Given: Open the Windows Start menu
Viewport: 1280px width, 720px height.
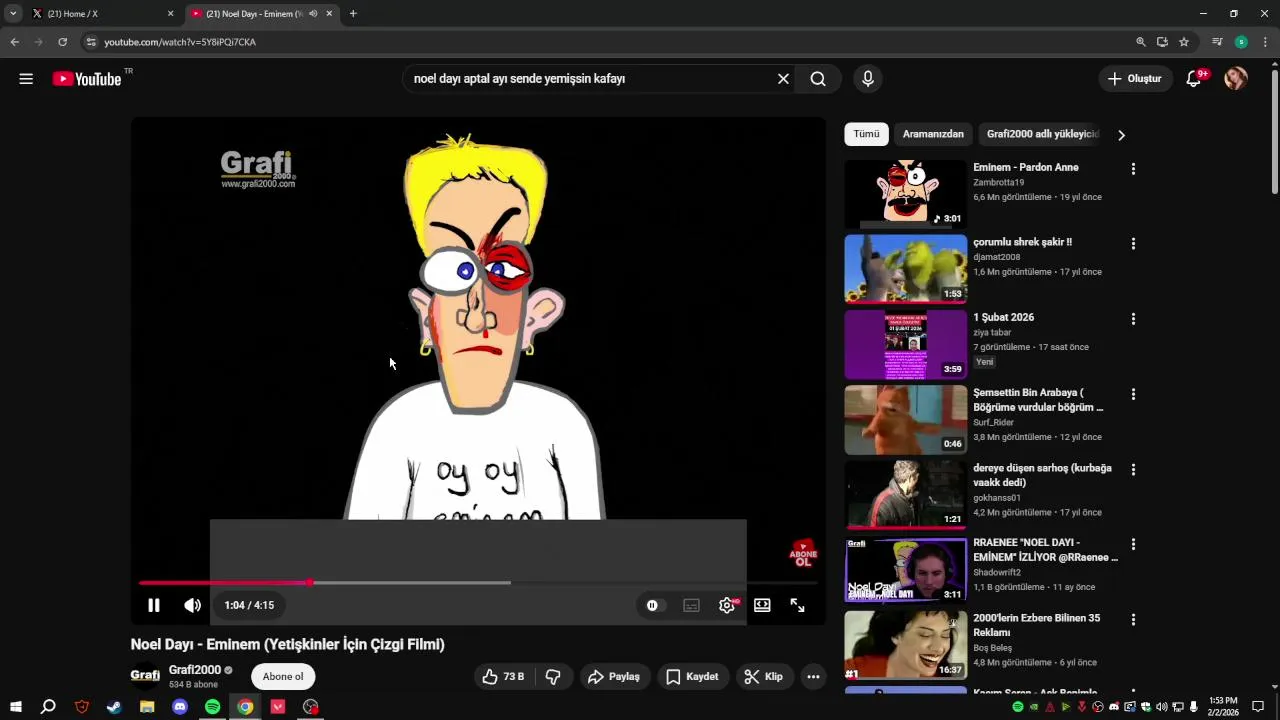Looking at the screenshot, I should coord(15,707).
